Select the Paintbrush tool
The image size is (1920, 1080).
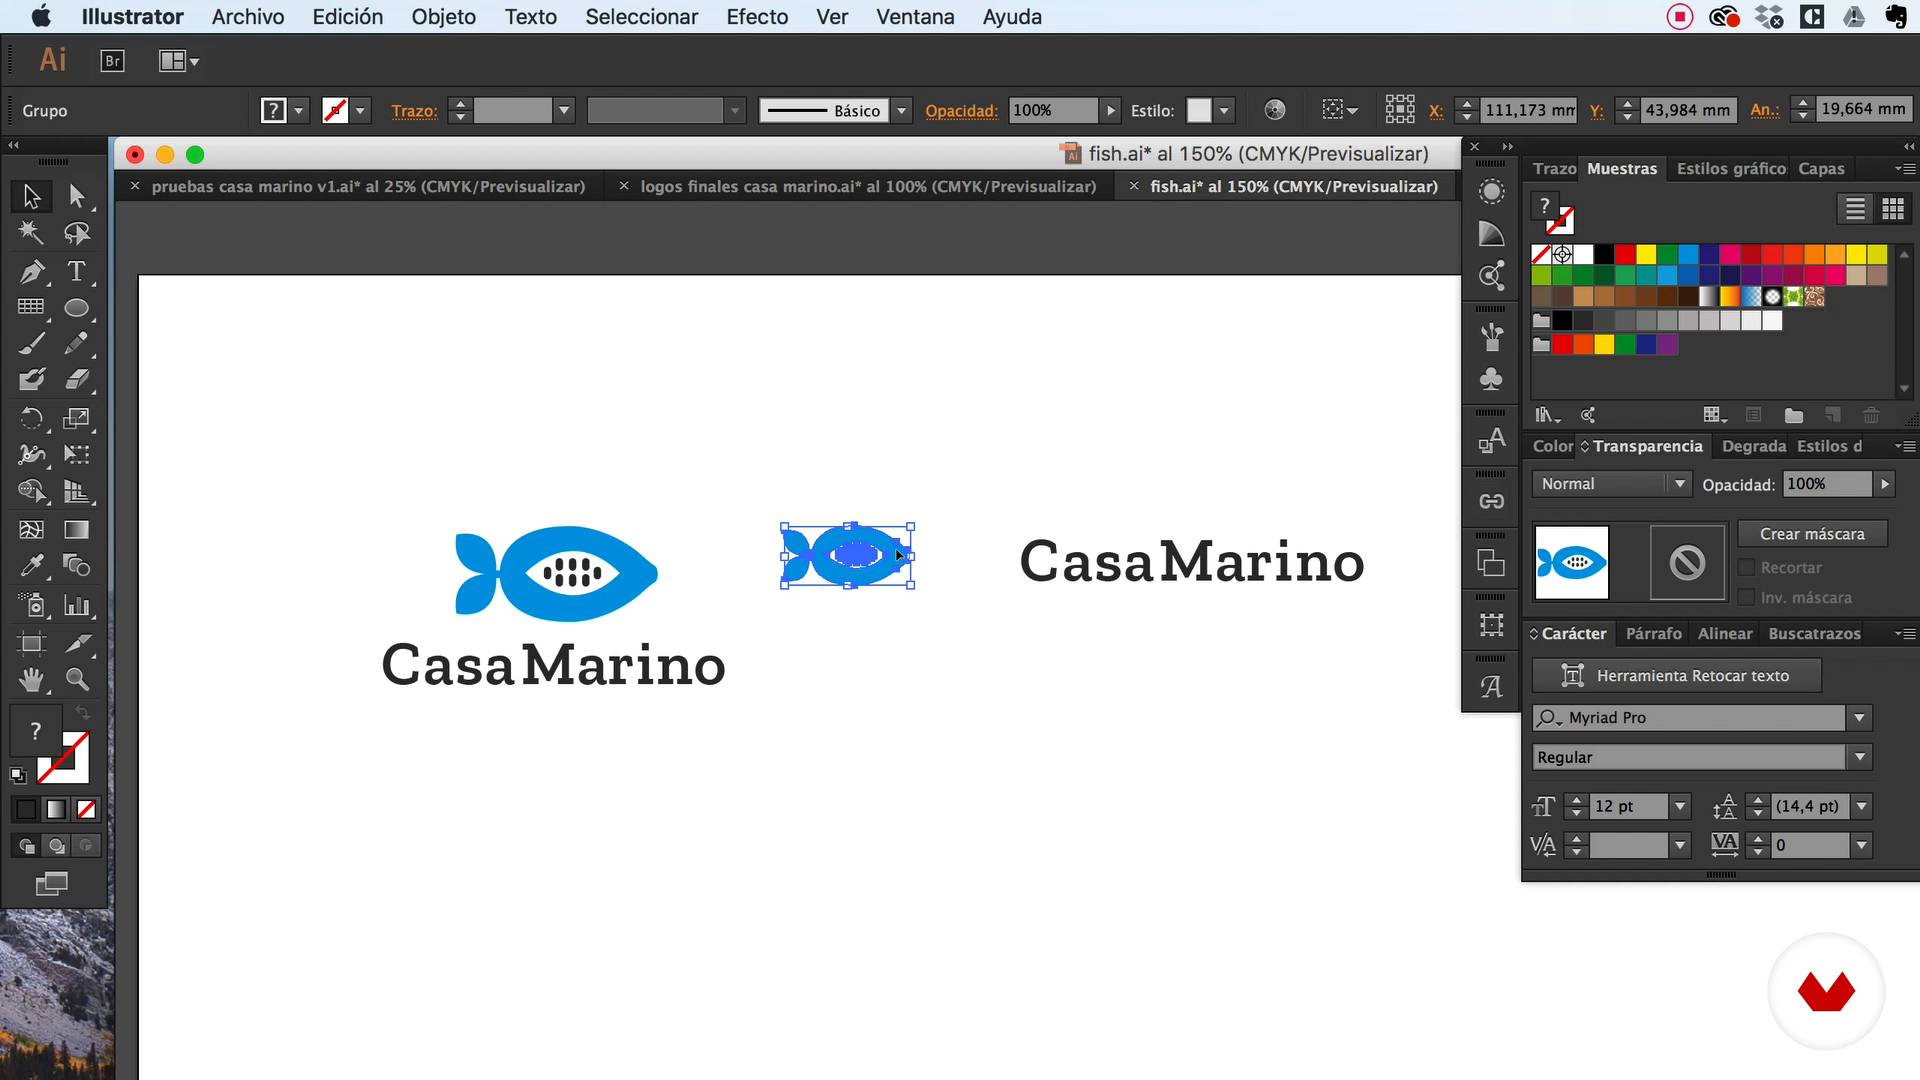(31, 344)
